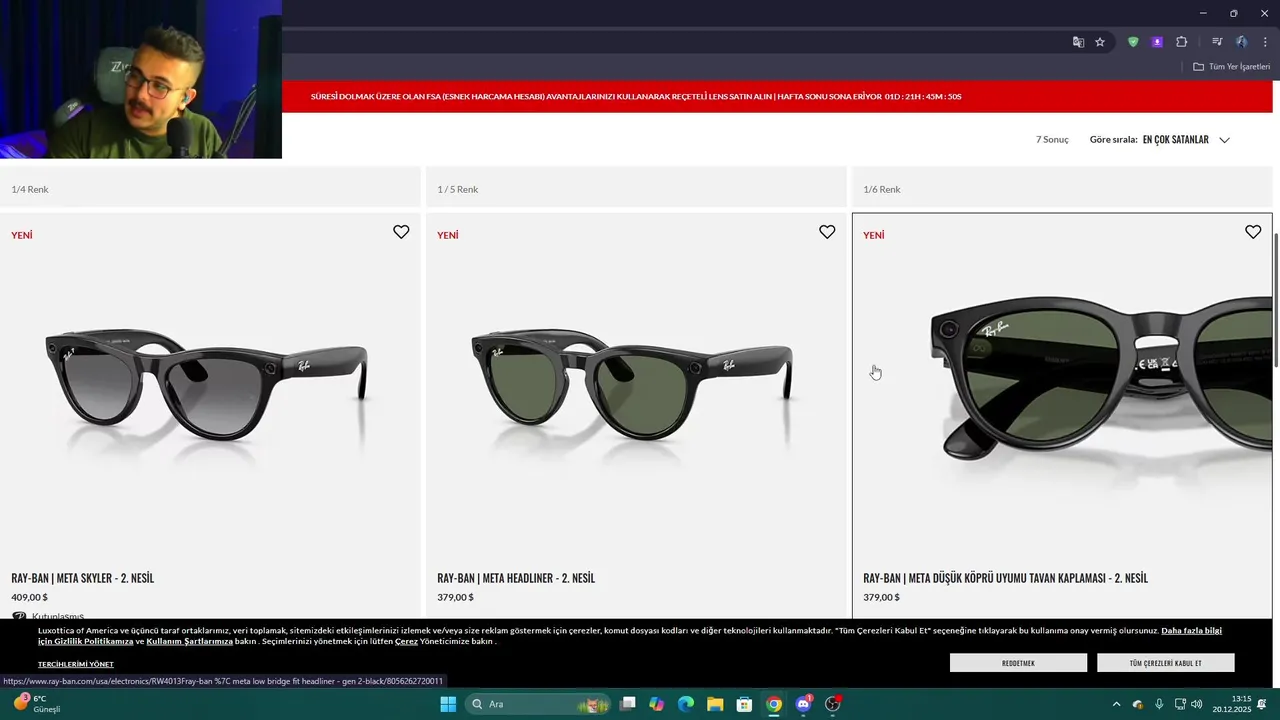The width and height of the screenshot is (1280, 720).
Task: Toggle wishlist heart on low bridge fit product
Action: (1253, 232)
